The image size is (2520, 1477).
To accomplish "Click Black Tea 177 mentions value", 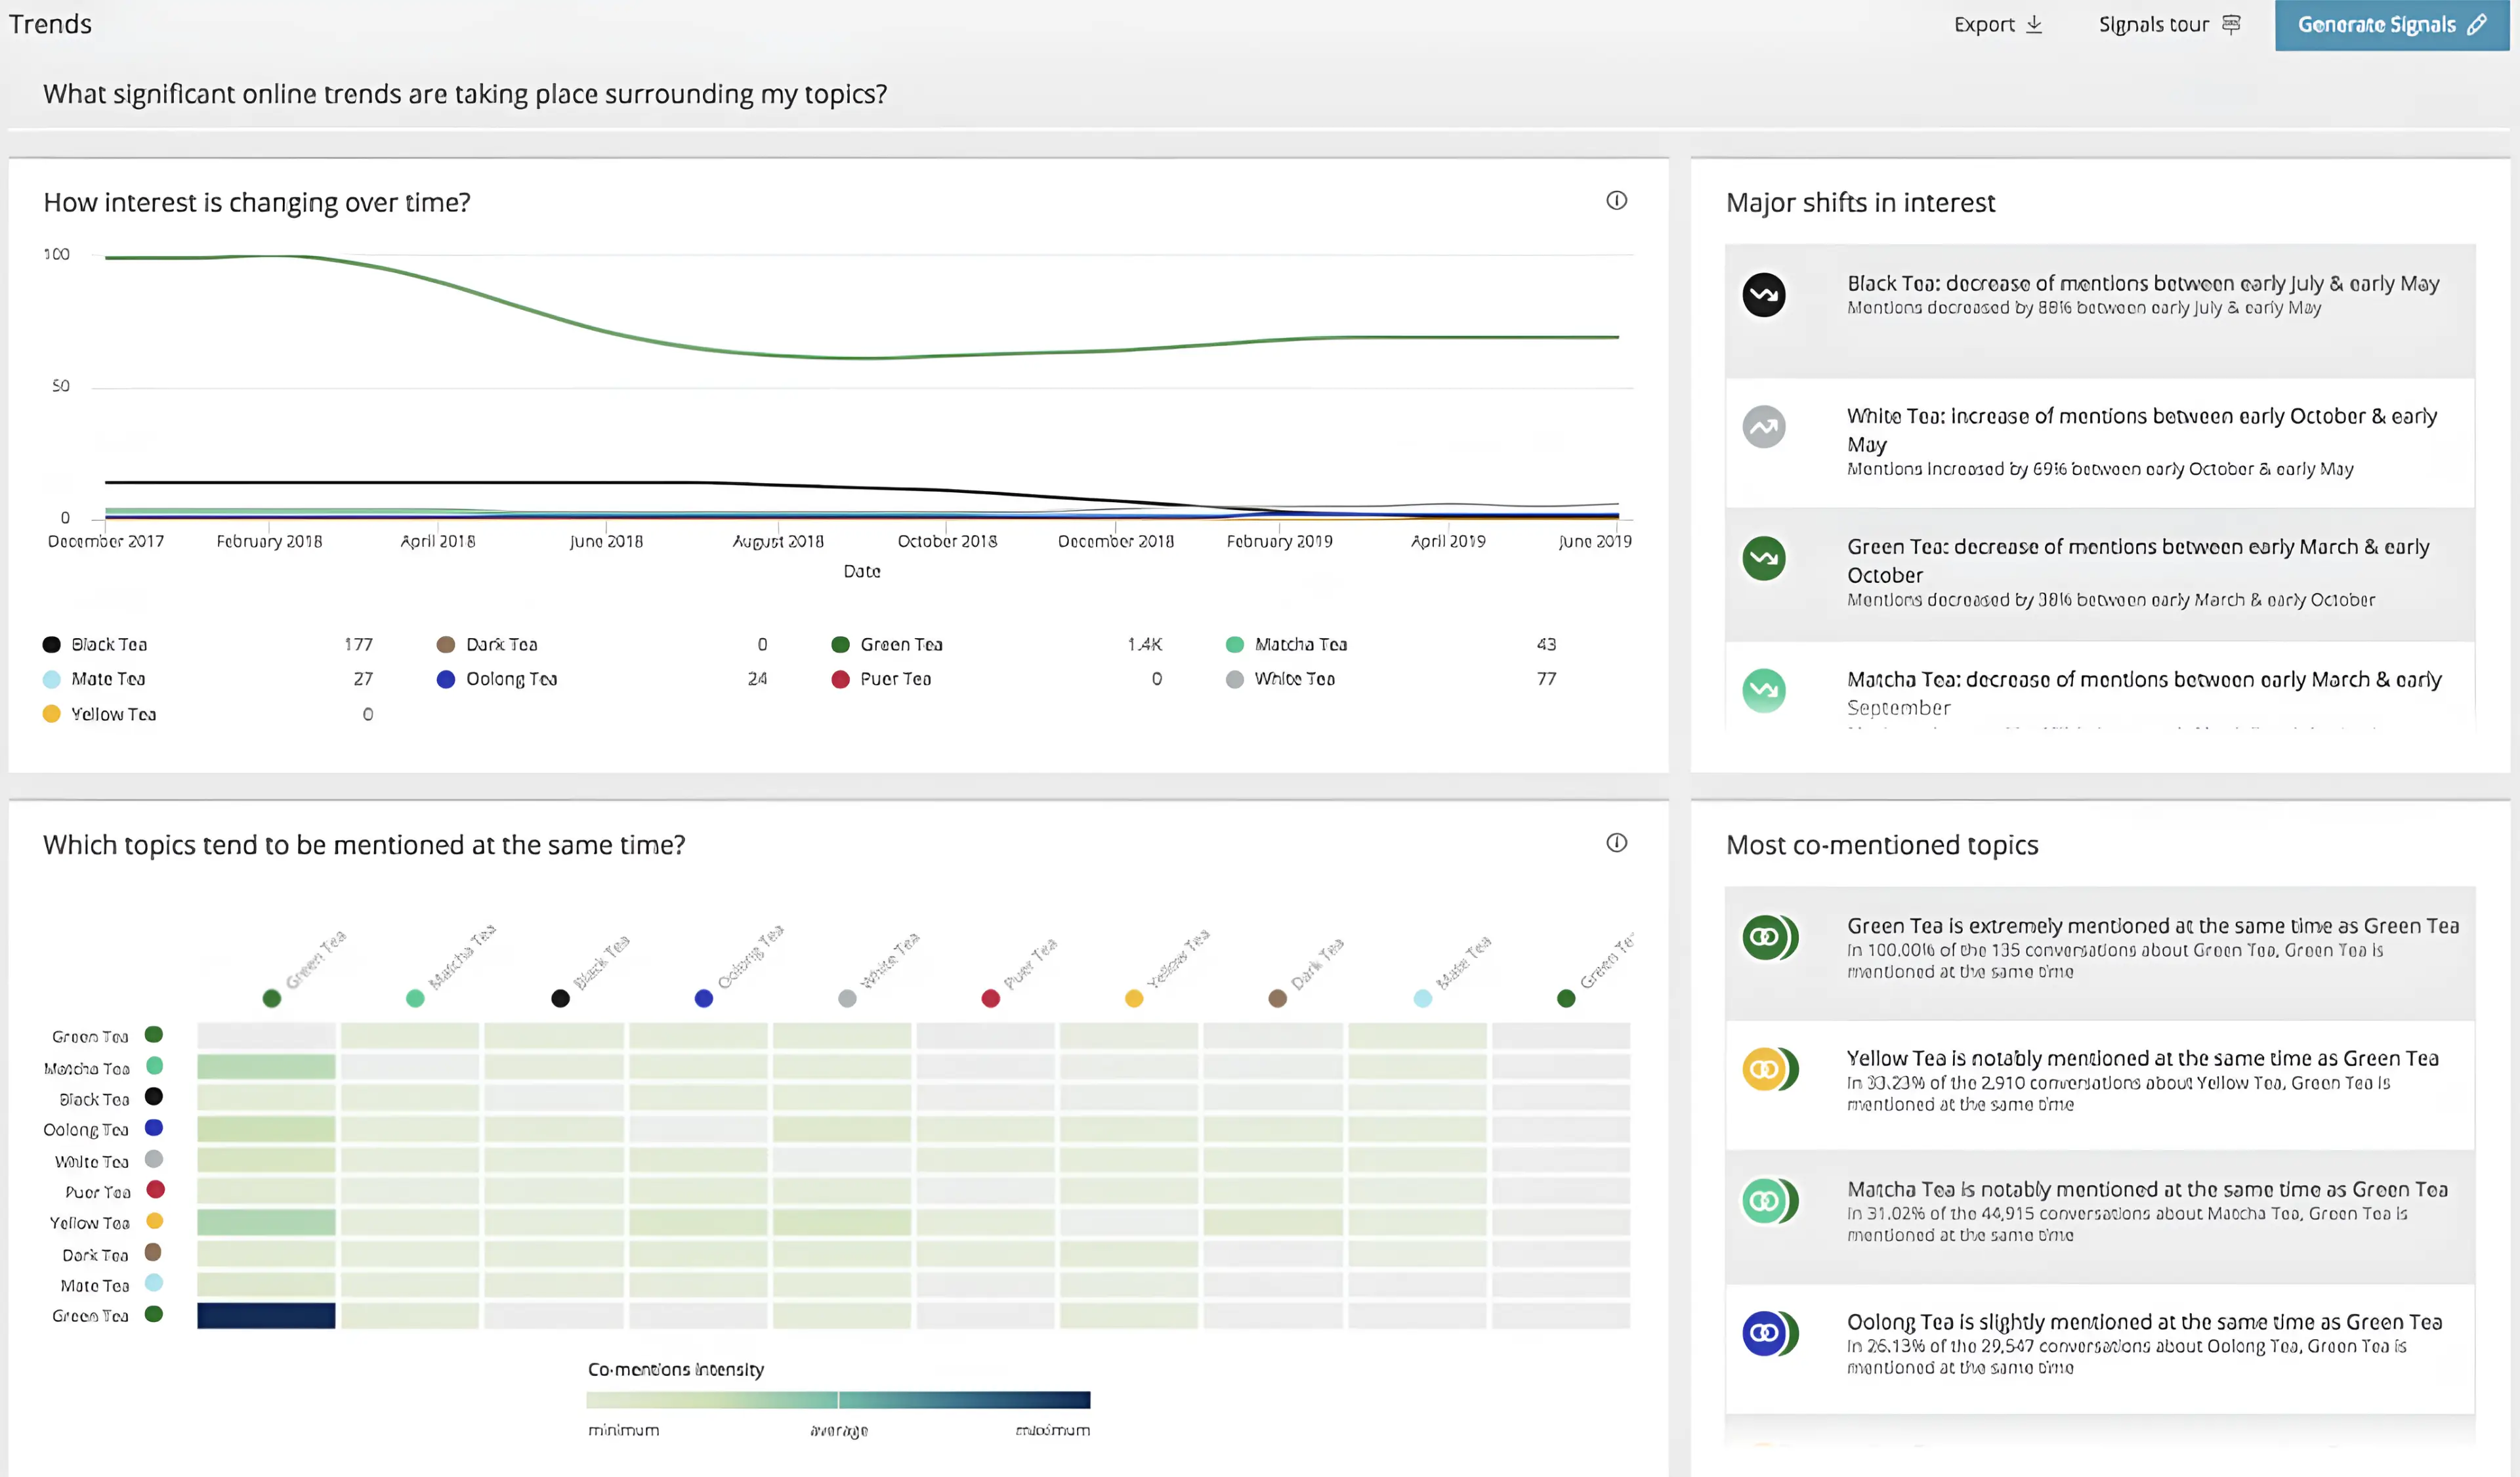I will click(358, 645).
